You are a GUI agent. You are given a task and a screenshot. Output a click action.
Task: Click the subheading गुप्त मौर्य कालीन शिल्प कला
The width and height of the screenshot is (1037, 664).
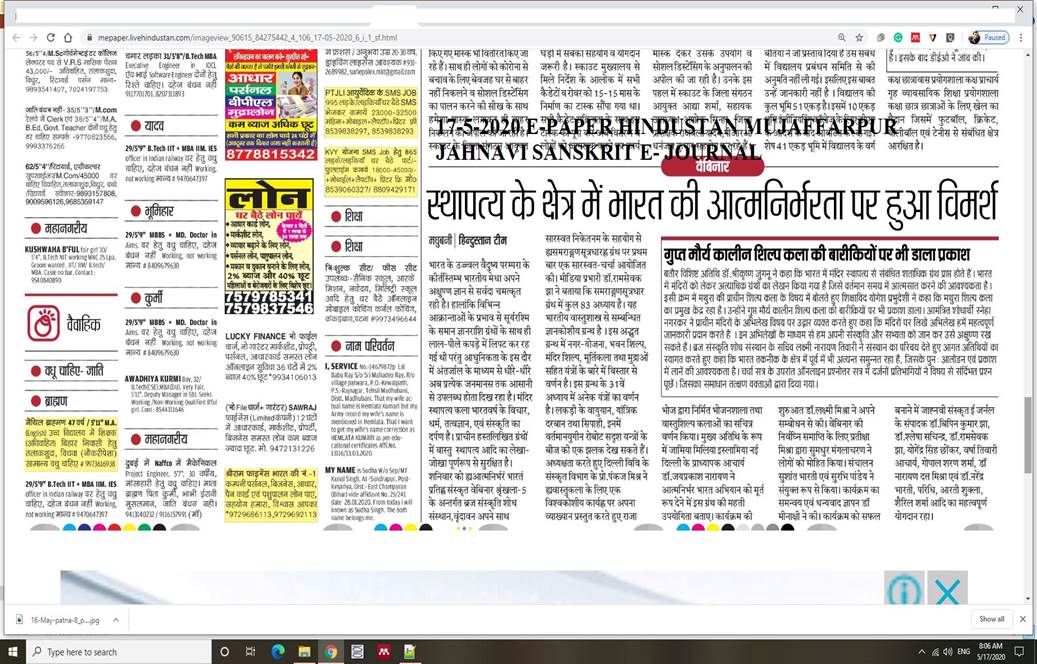coord(816,255)
